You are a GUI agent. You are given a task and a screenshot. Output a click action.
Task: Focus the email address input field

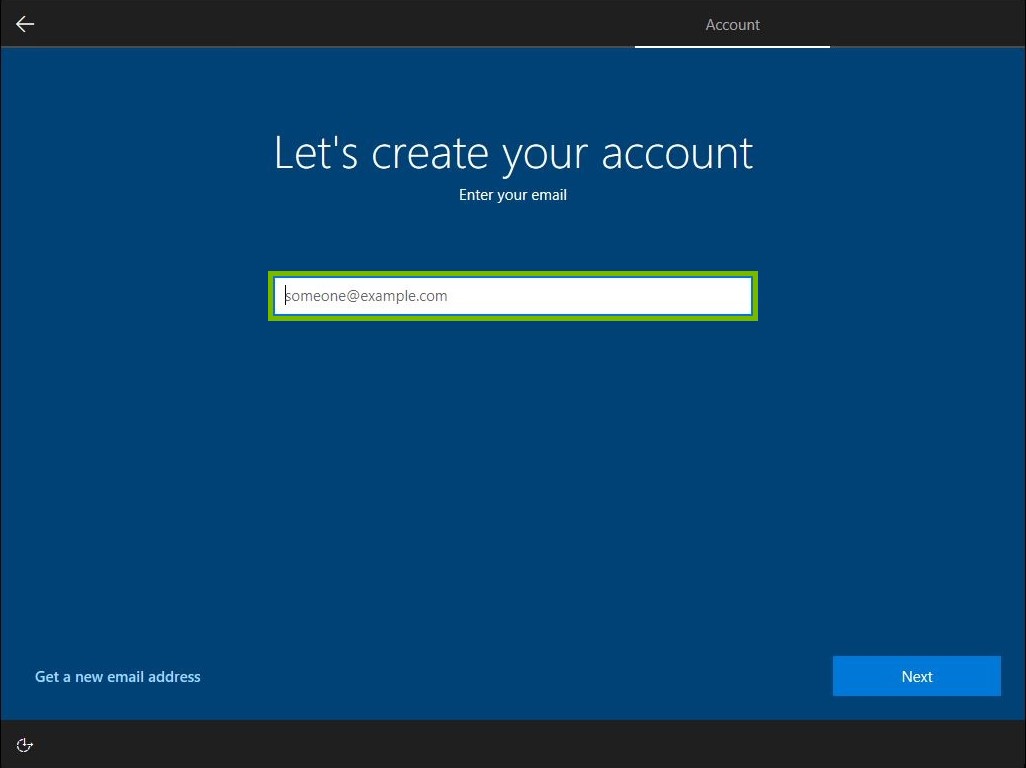pyautogui.click(x=513, y=296)
